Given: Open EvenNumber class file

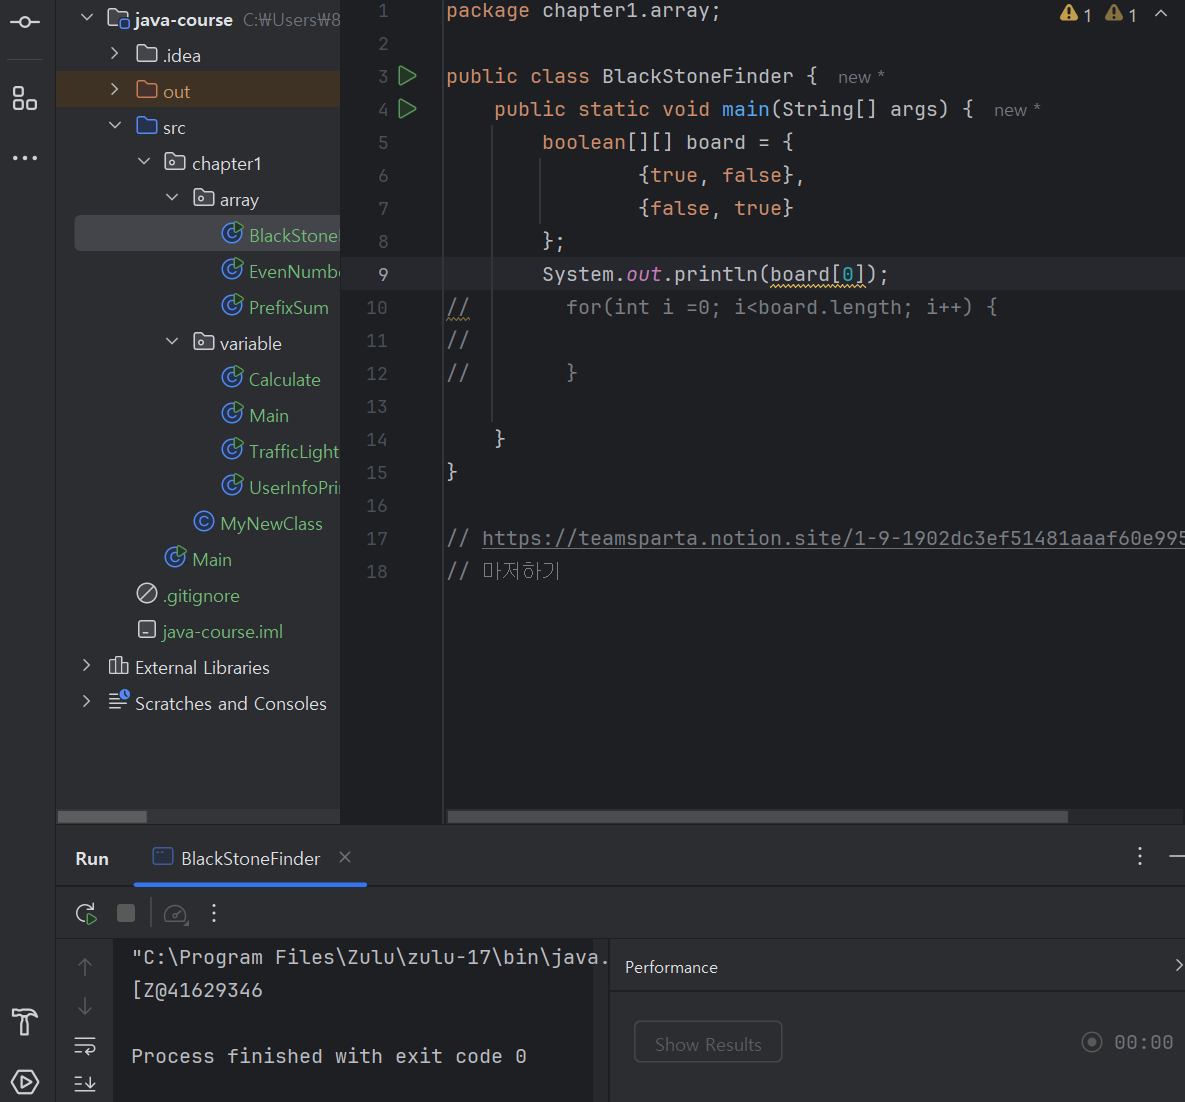Looking at the screenshot, I should 281,271.
